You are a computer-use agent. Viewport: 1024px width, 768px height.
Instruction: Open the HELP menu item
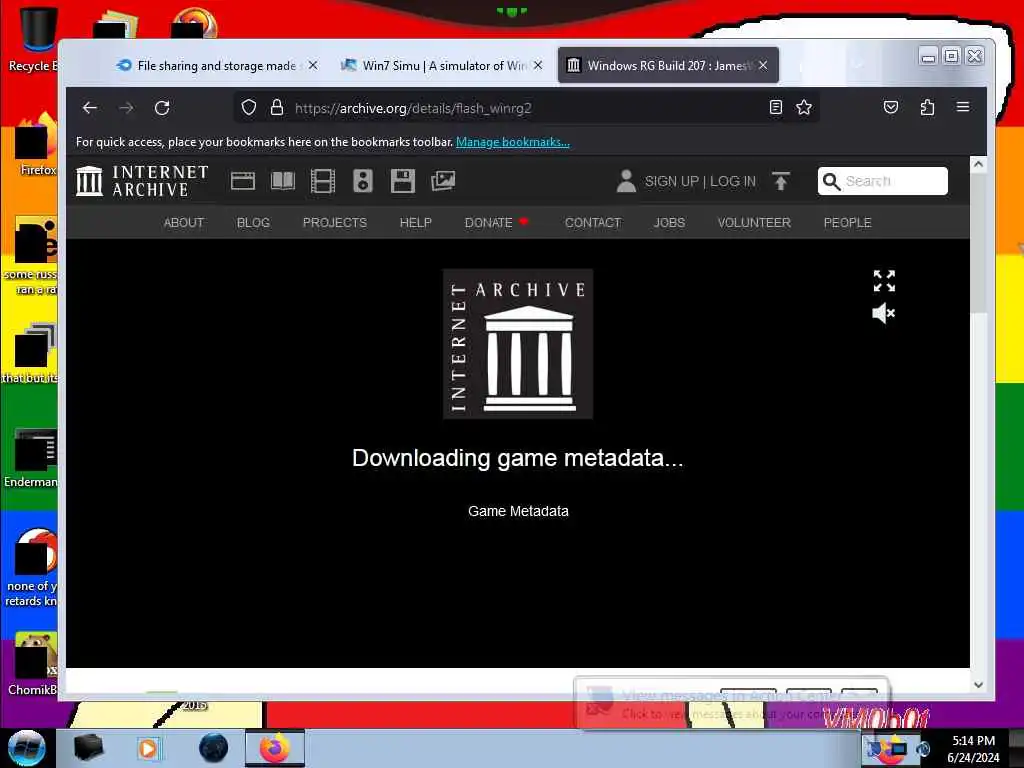pos(415,223)
